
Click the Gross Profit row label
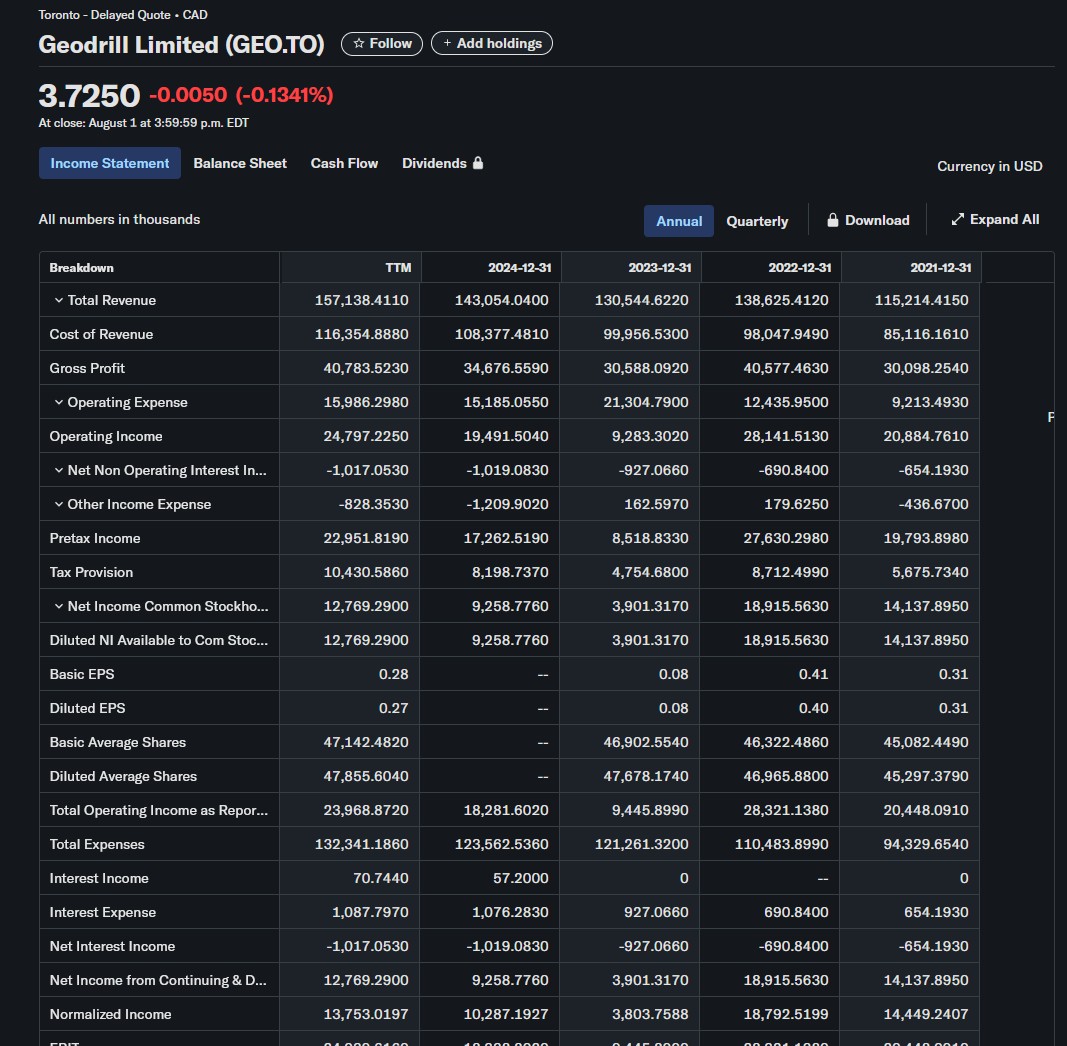tap(87, 368)
